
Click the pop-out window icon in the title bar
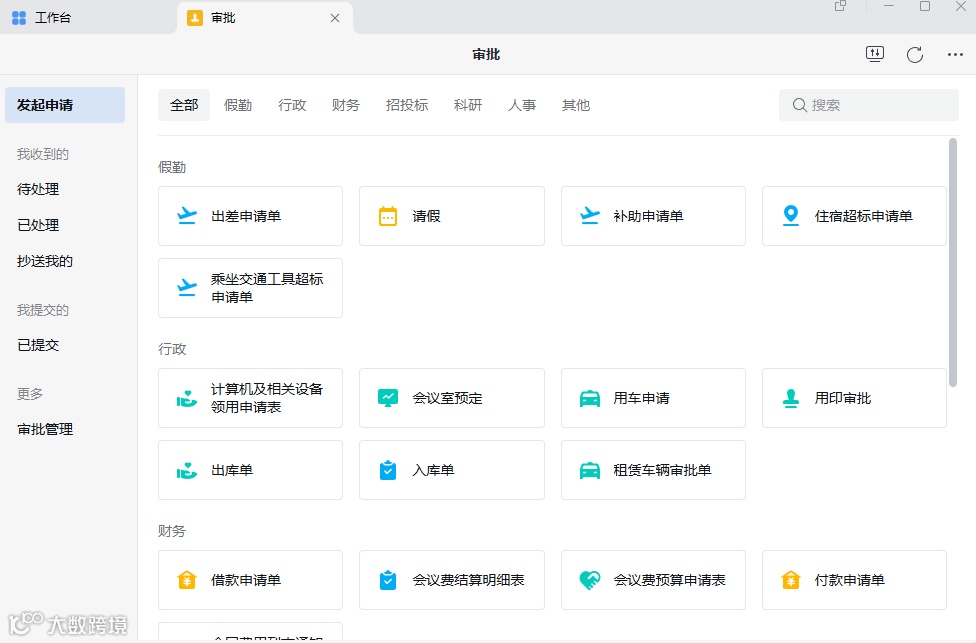[x=840, y=6]
